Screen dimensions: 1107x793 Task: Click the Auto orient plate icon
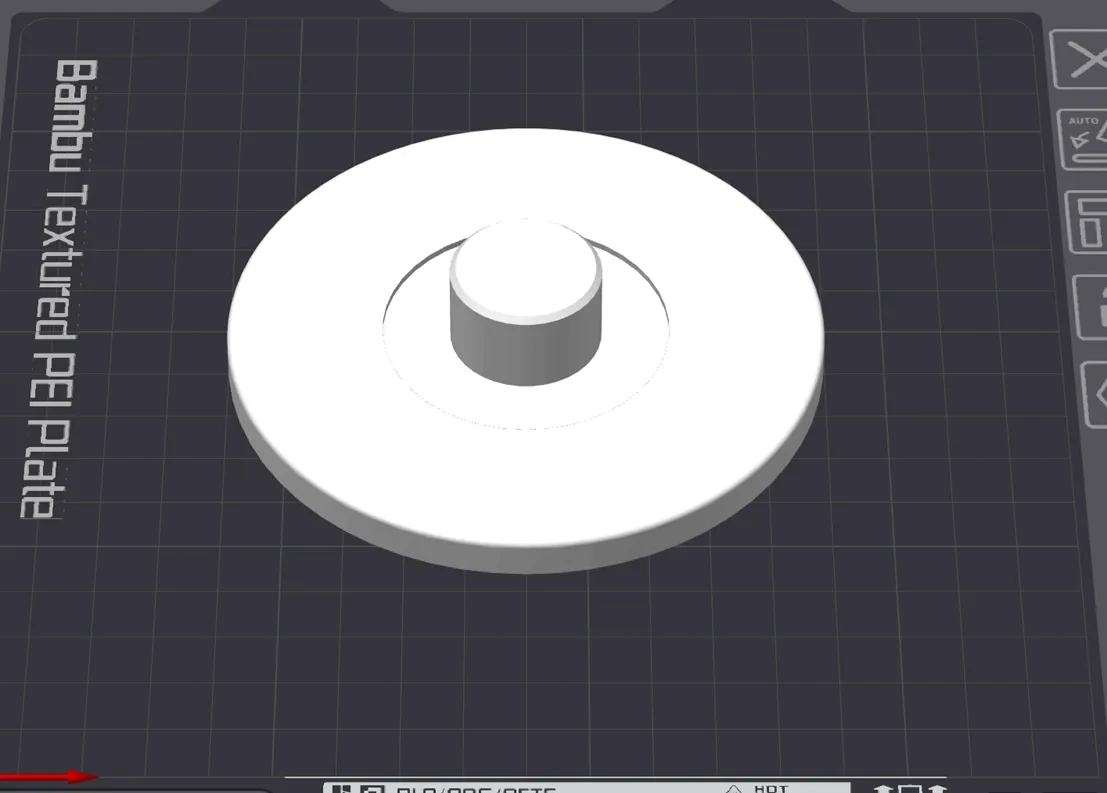(x=1083, y=140)
